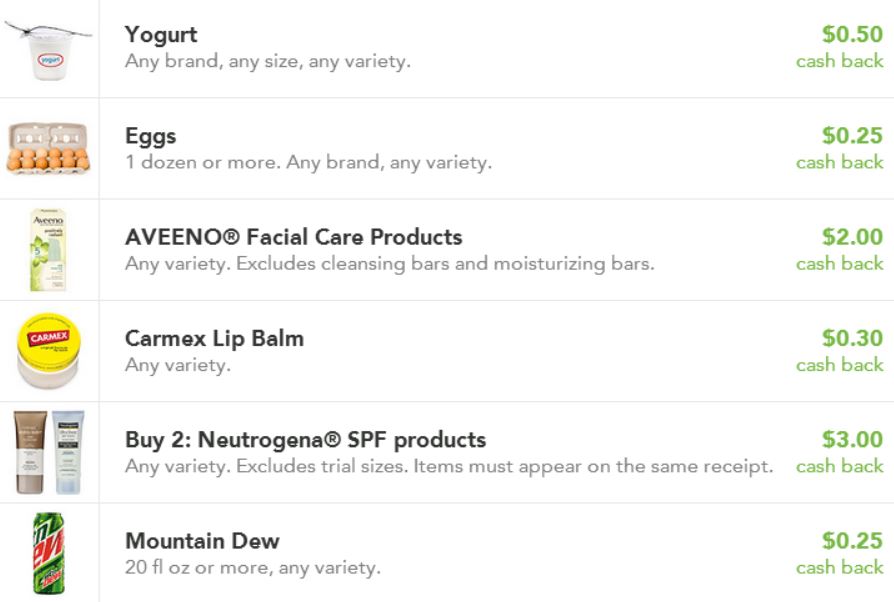Select the "Excludes cleansing bars" description text
Viewport: 894px width, 602px height.
coord(389,264)
